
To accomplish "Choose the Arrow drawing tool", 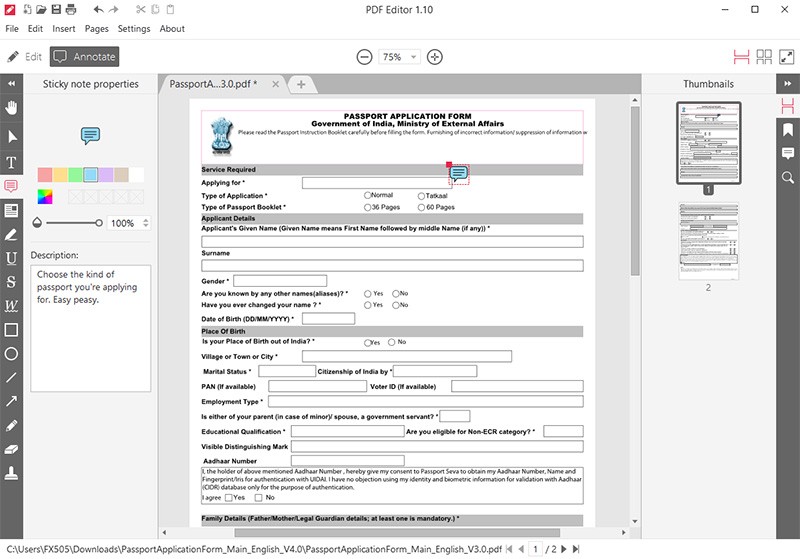I will [x=11, y=401].
